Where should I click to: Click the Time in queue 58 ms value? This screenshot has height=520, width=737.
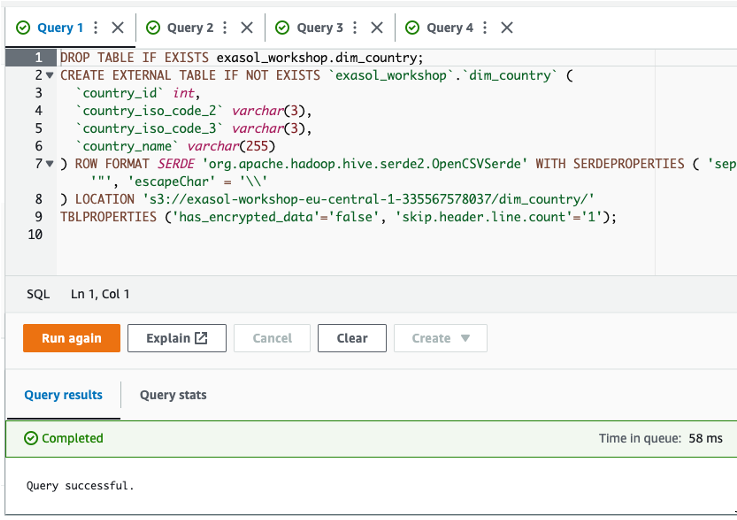(705, 438)
